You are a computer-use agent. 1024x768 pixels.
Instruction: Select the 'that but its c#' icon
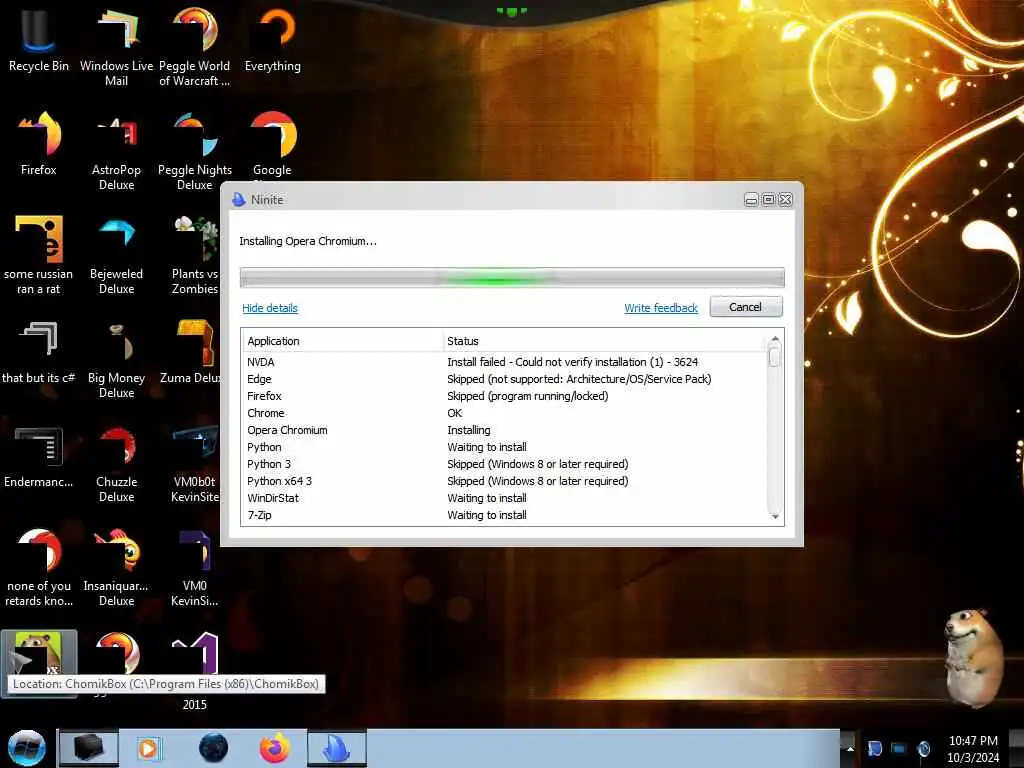click(x=39, y=353)
